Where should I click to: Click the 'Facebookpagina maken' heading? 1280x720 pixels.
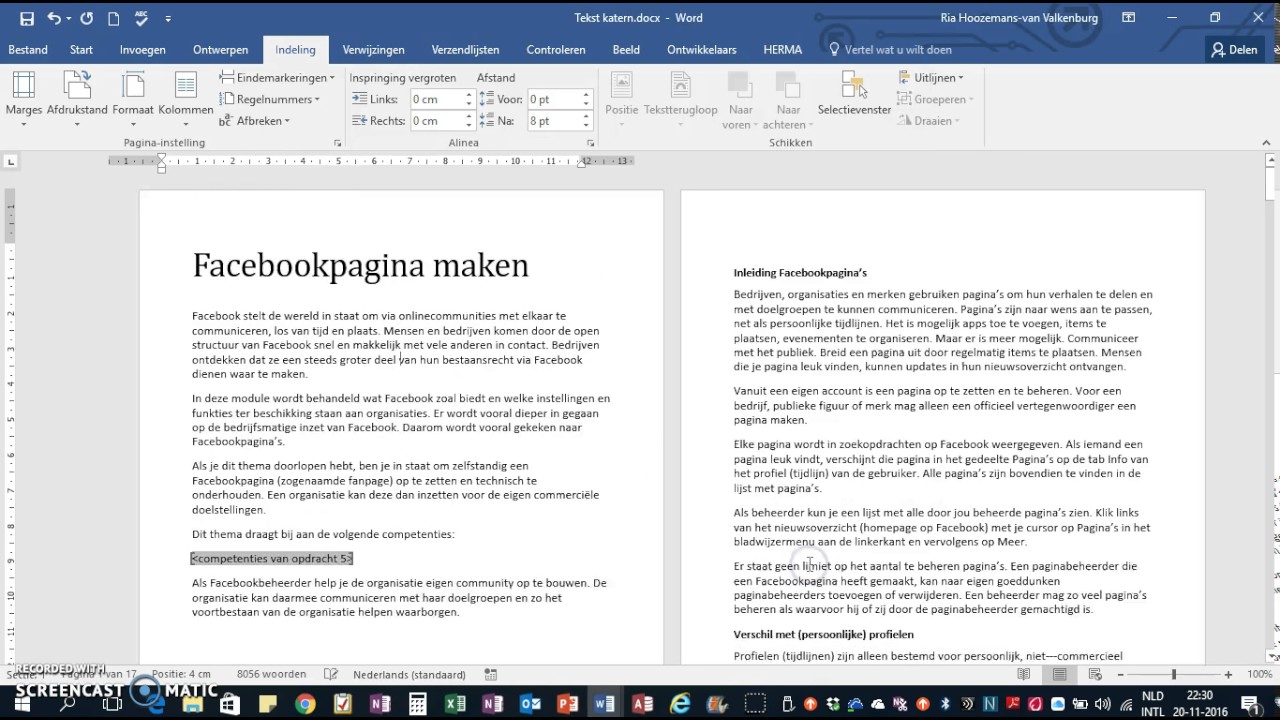click(x=360, y=266)
